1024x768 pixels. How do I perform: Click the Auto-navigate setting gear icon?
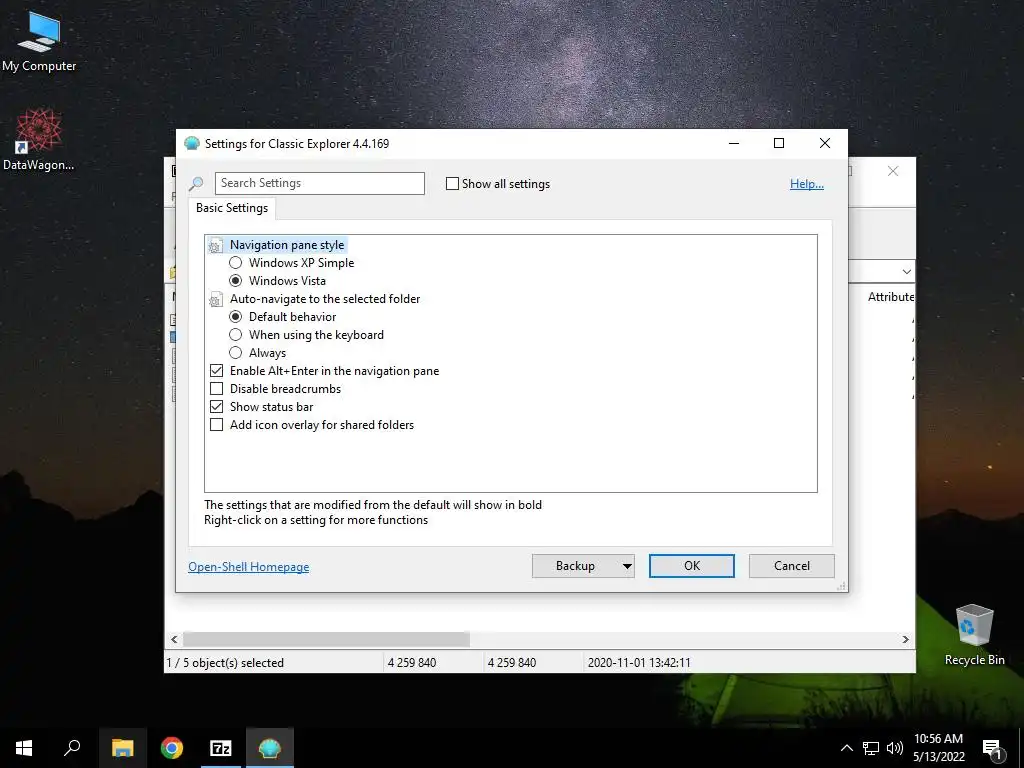pos(215,300)
